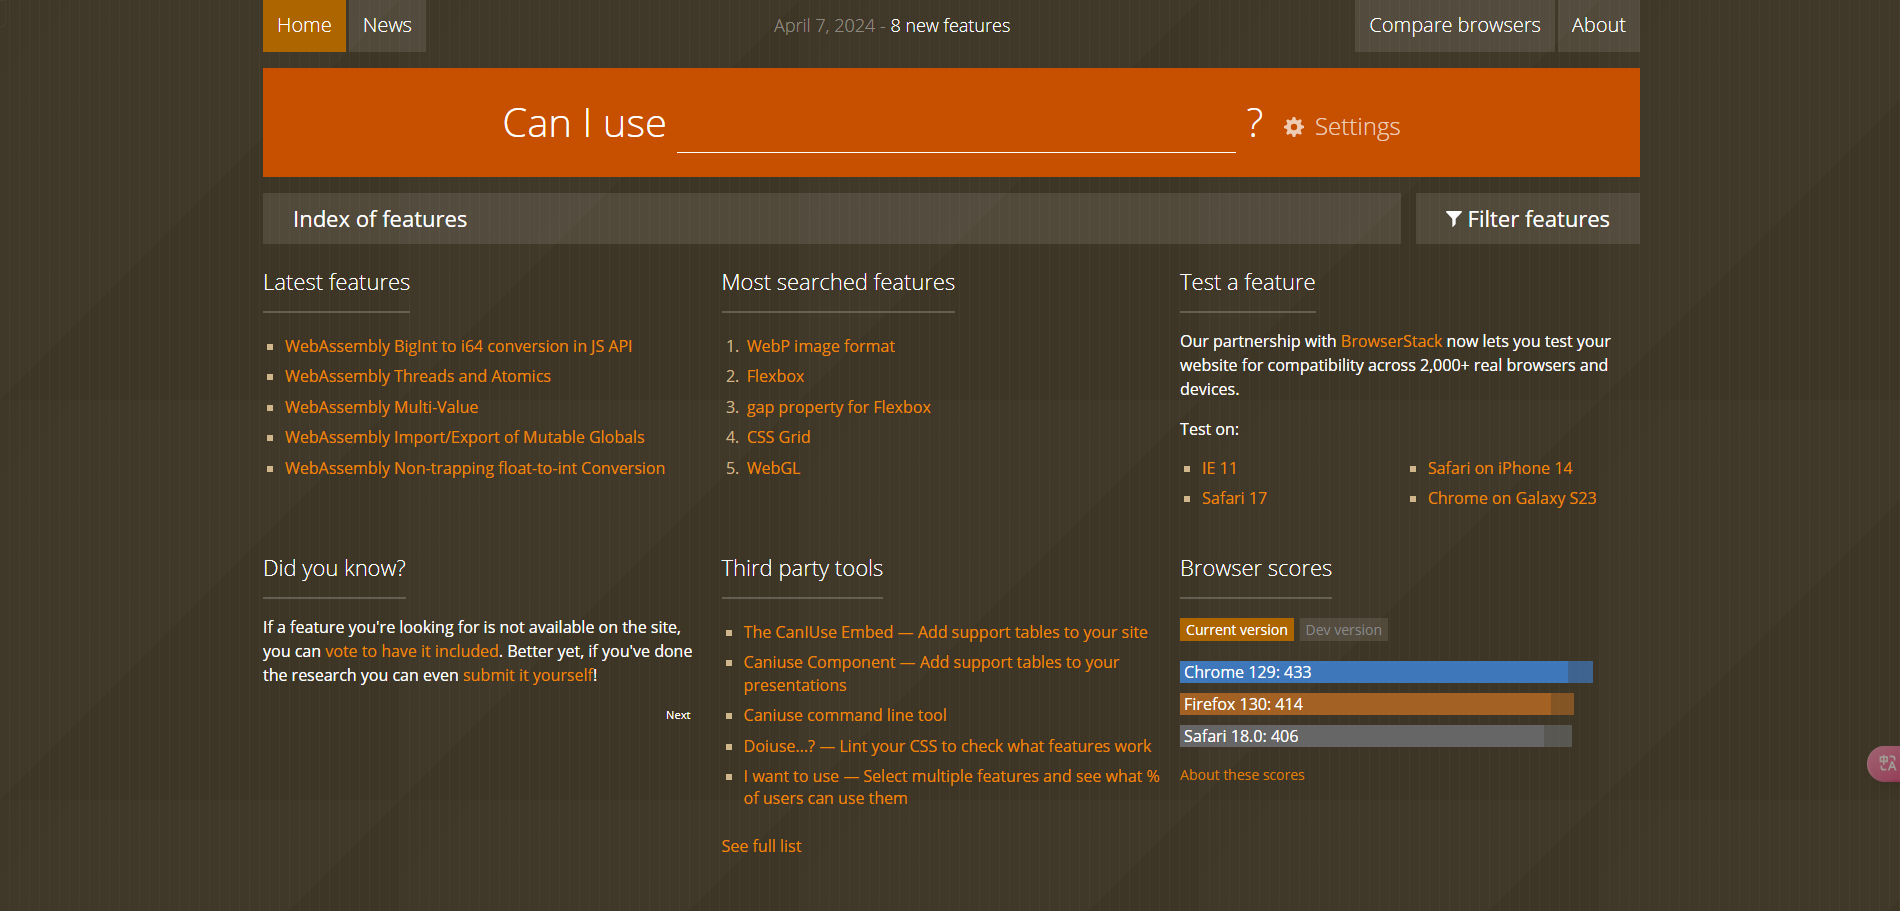Open The CanIUse Embed tool link
The width and height of the screenshot is (1900, 911).
click(945, 632)
